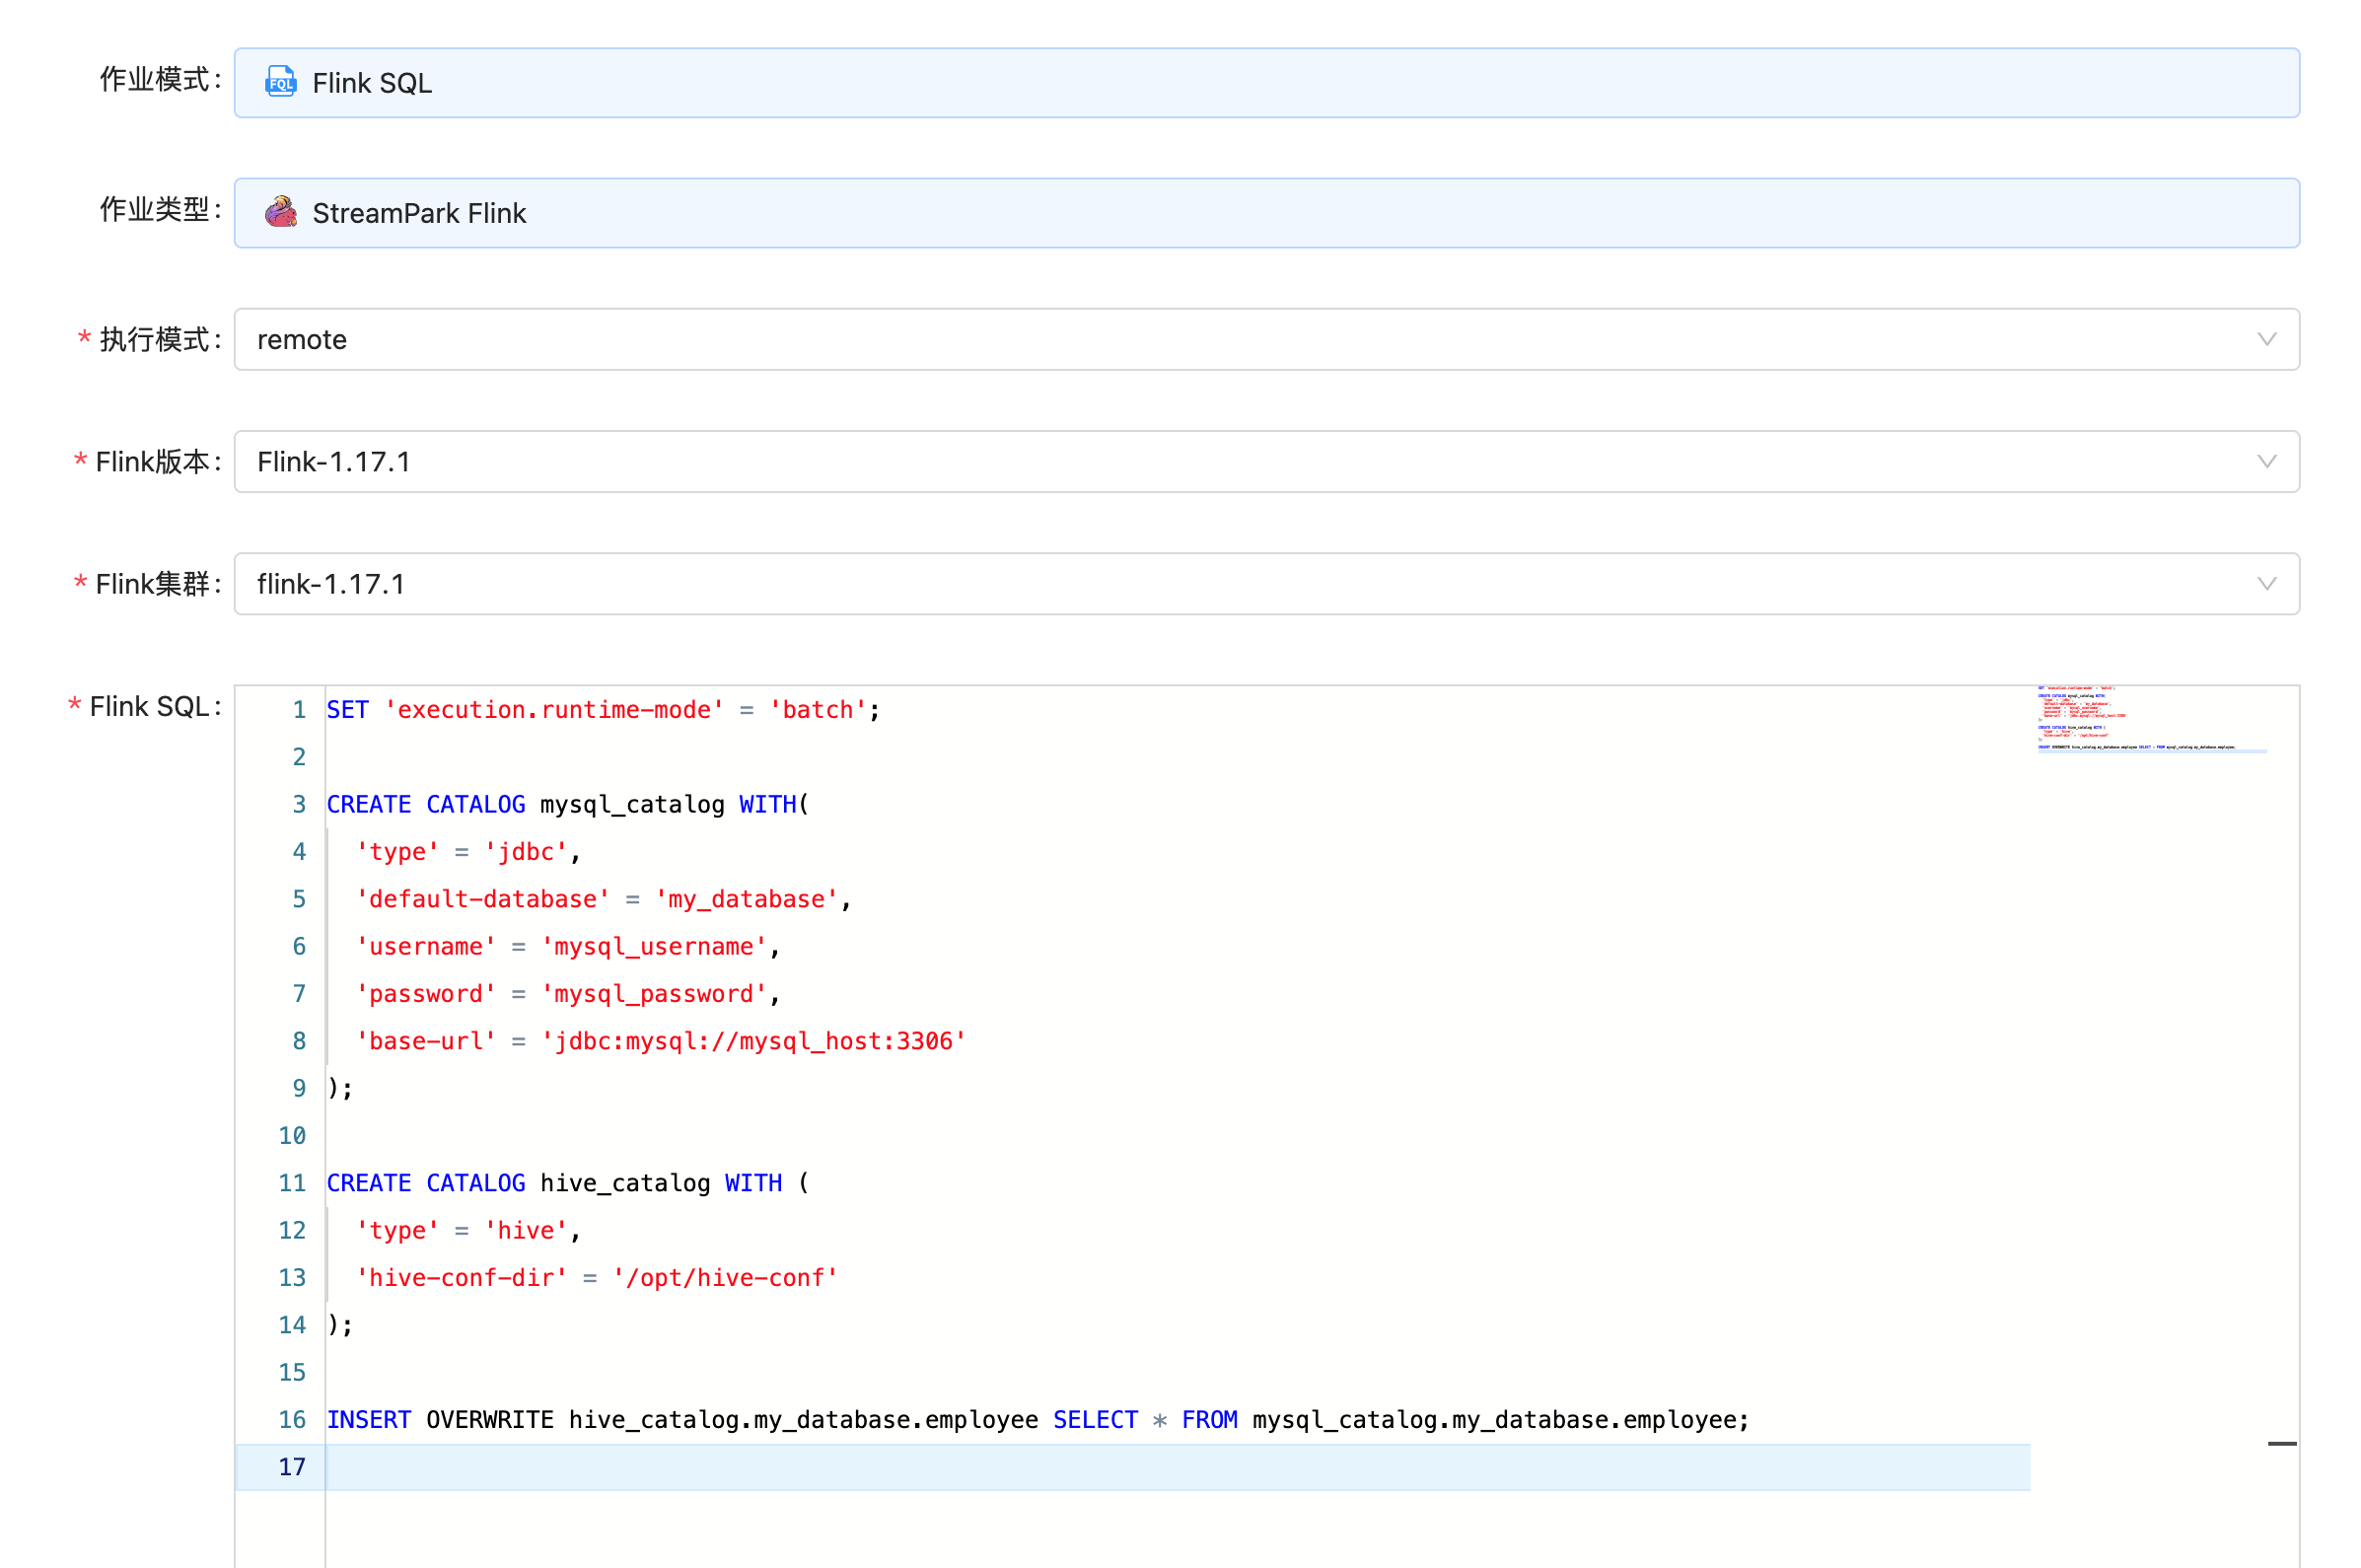Open the execution mode dropdown showing remote

[1266, 339]
